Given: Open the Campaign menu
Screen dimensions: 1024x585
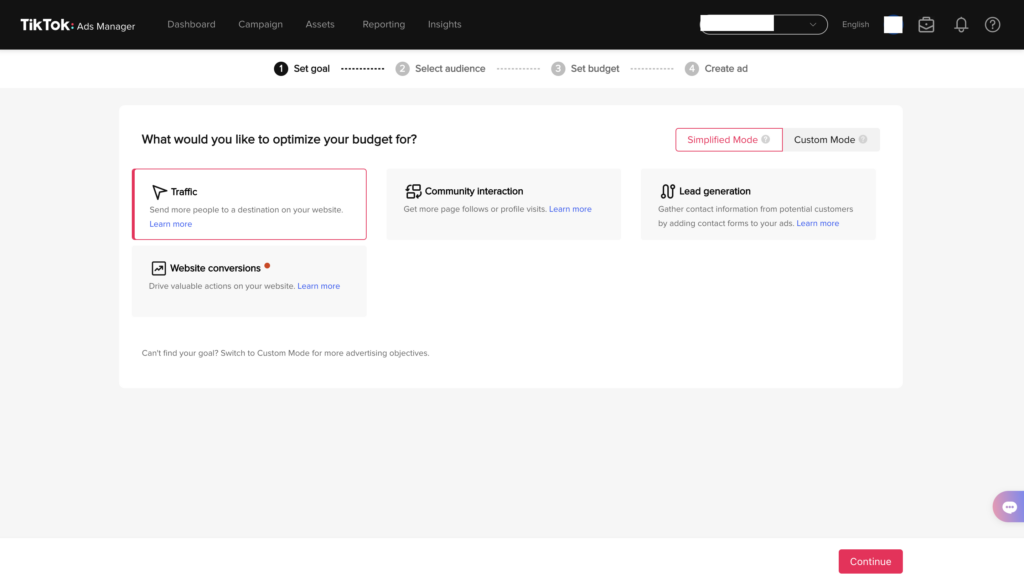Looking at the screenshot, I should pyautogui.click(x=260, y=24).
